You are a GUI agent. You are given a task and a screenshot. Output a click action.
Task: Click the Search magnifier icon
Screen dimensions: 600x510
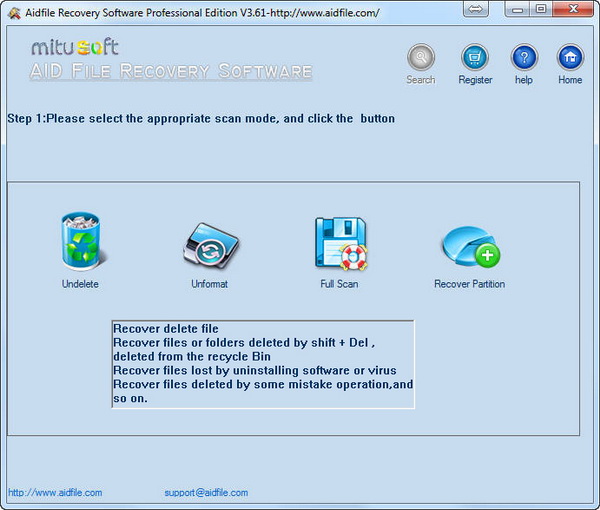pos(421,57)
